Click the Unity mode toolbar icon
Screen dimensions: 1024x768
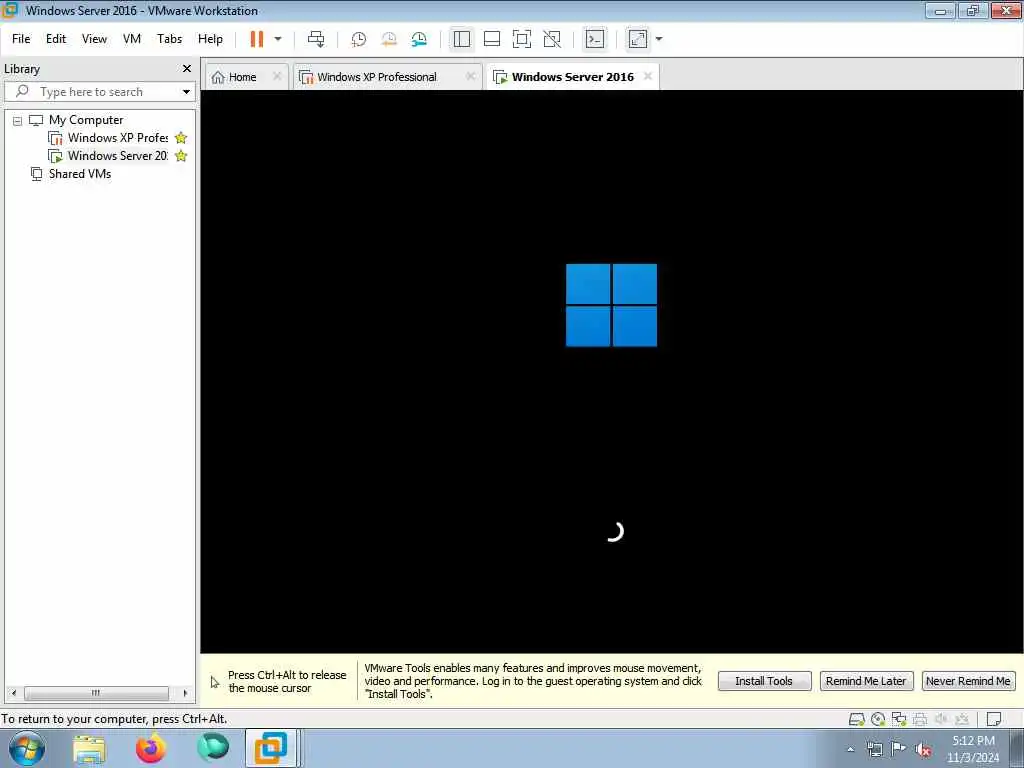[x=552, y=39]
